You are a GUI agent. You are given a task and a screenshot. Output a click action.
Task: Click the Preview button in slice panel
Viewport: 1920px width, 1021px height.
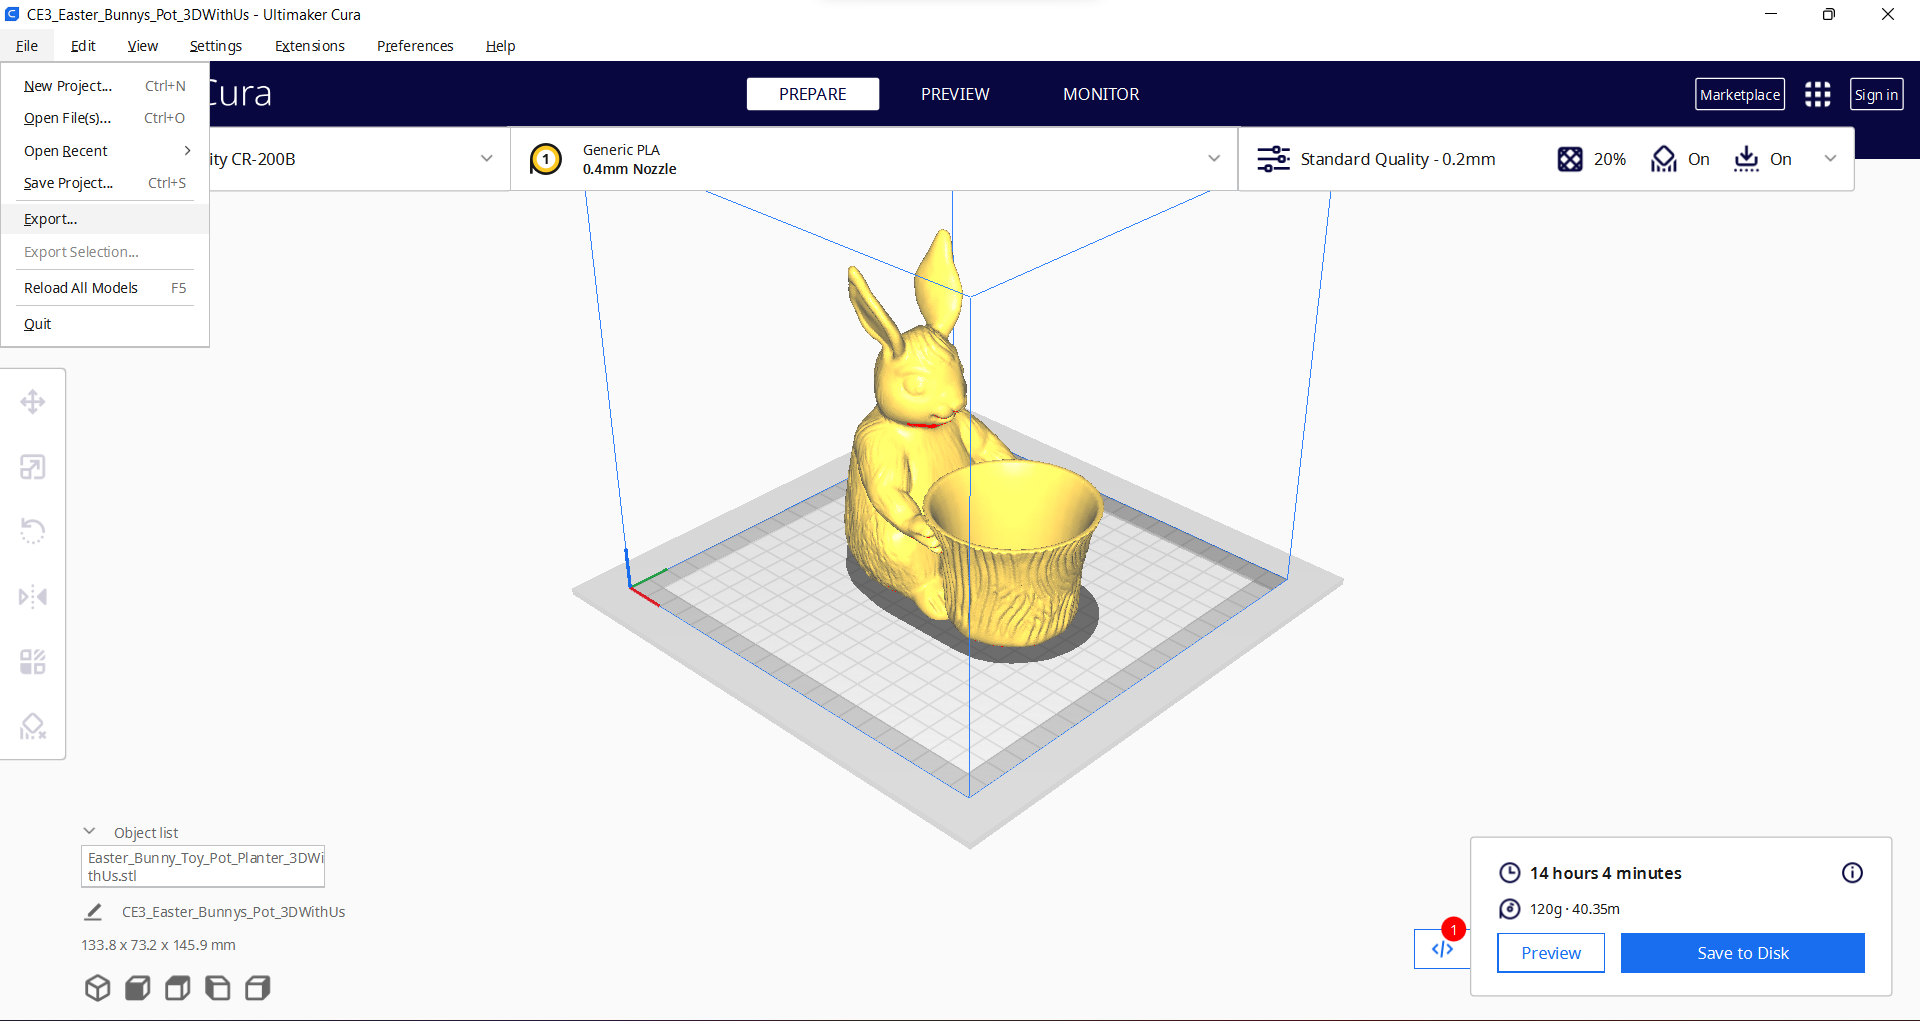click(1551, 953)
